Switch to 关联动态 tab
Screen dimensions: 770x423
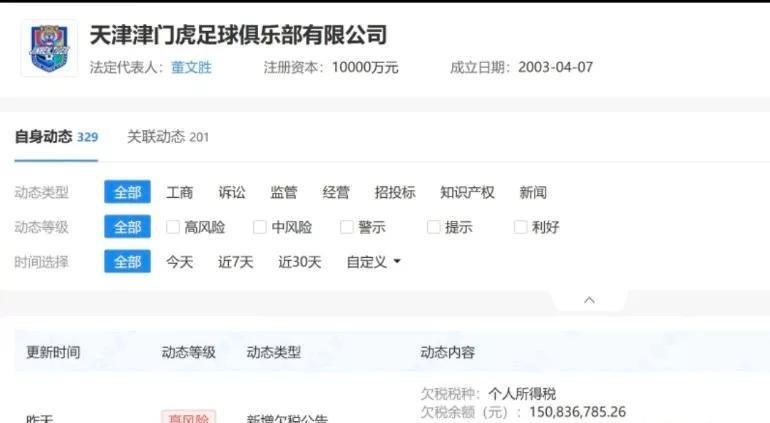click(168, 137)
